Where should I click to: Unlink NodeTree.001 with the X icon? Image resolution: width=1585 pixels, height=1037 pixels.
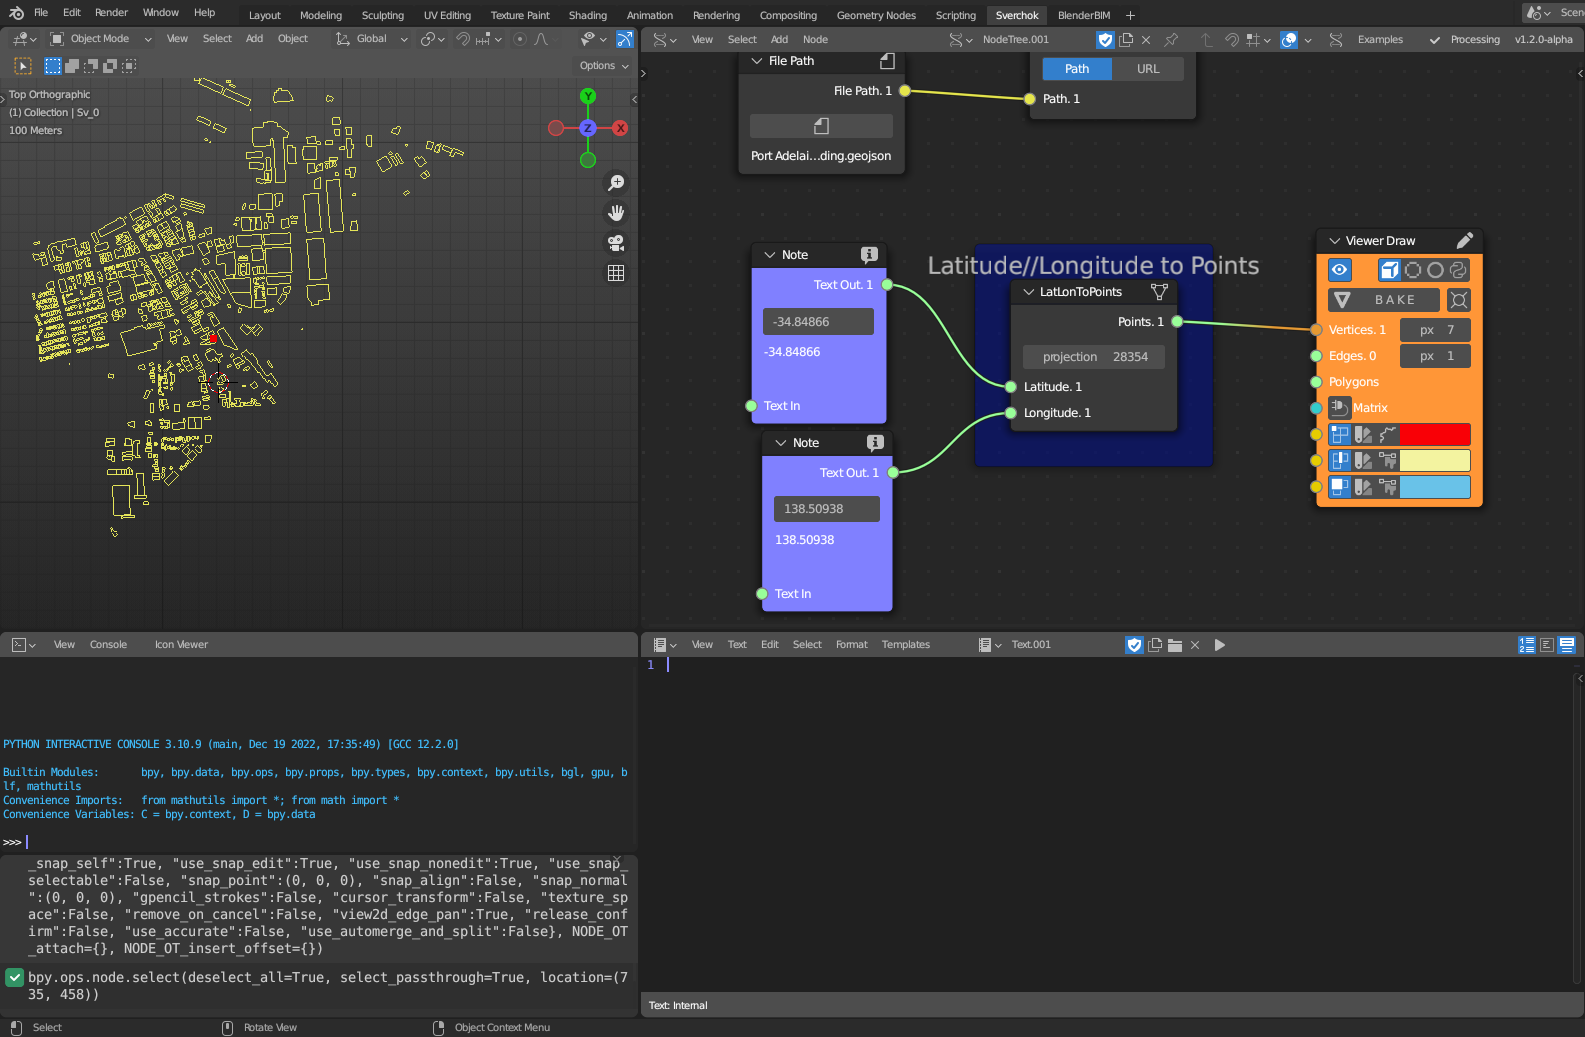(1146, 40)
